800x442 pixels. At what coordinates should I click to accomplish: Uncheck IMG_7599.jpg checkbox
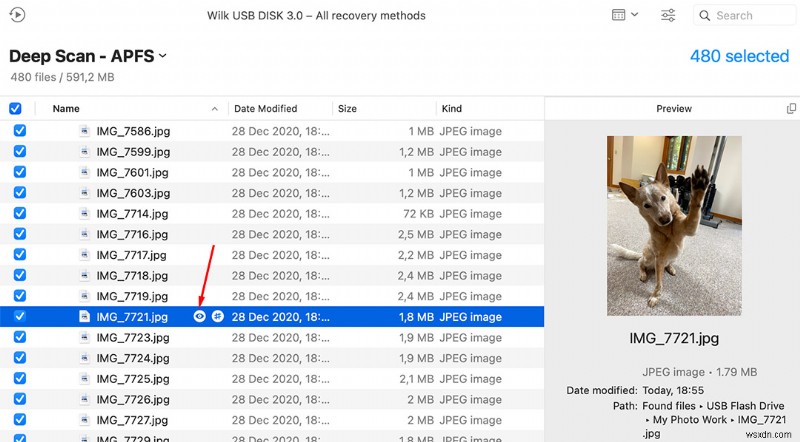[20, 152]
